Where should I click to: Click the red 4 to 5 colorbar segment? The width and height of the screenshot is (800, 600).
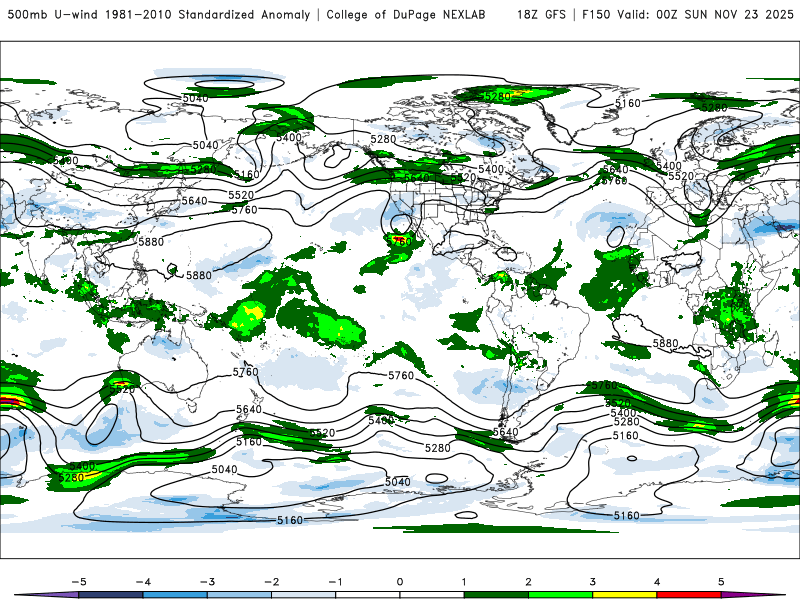[689, 595]
